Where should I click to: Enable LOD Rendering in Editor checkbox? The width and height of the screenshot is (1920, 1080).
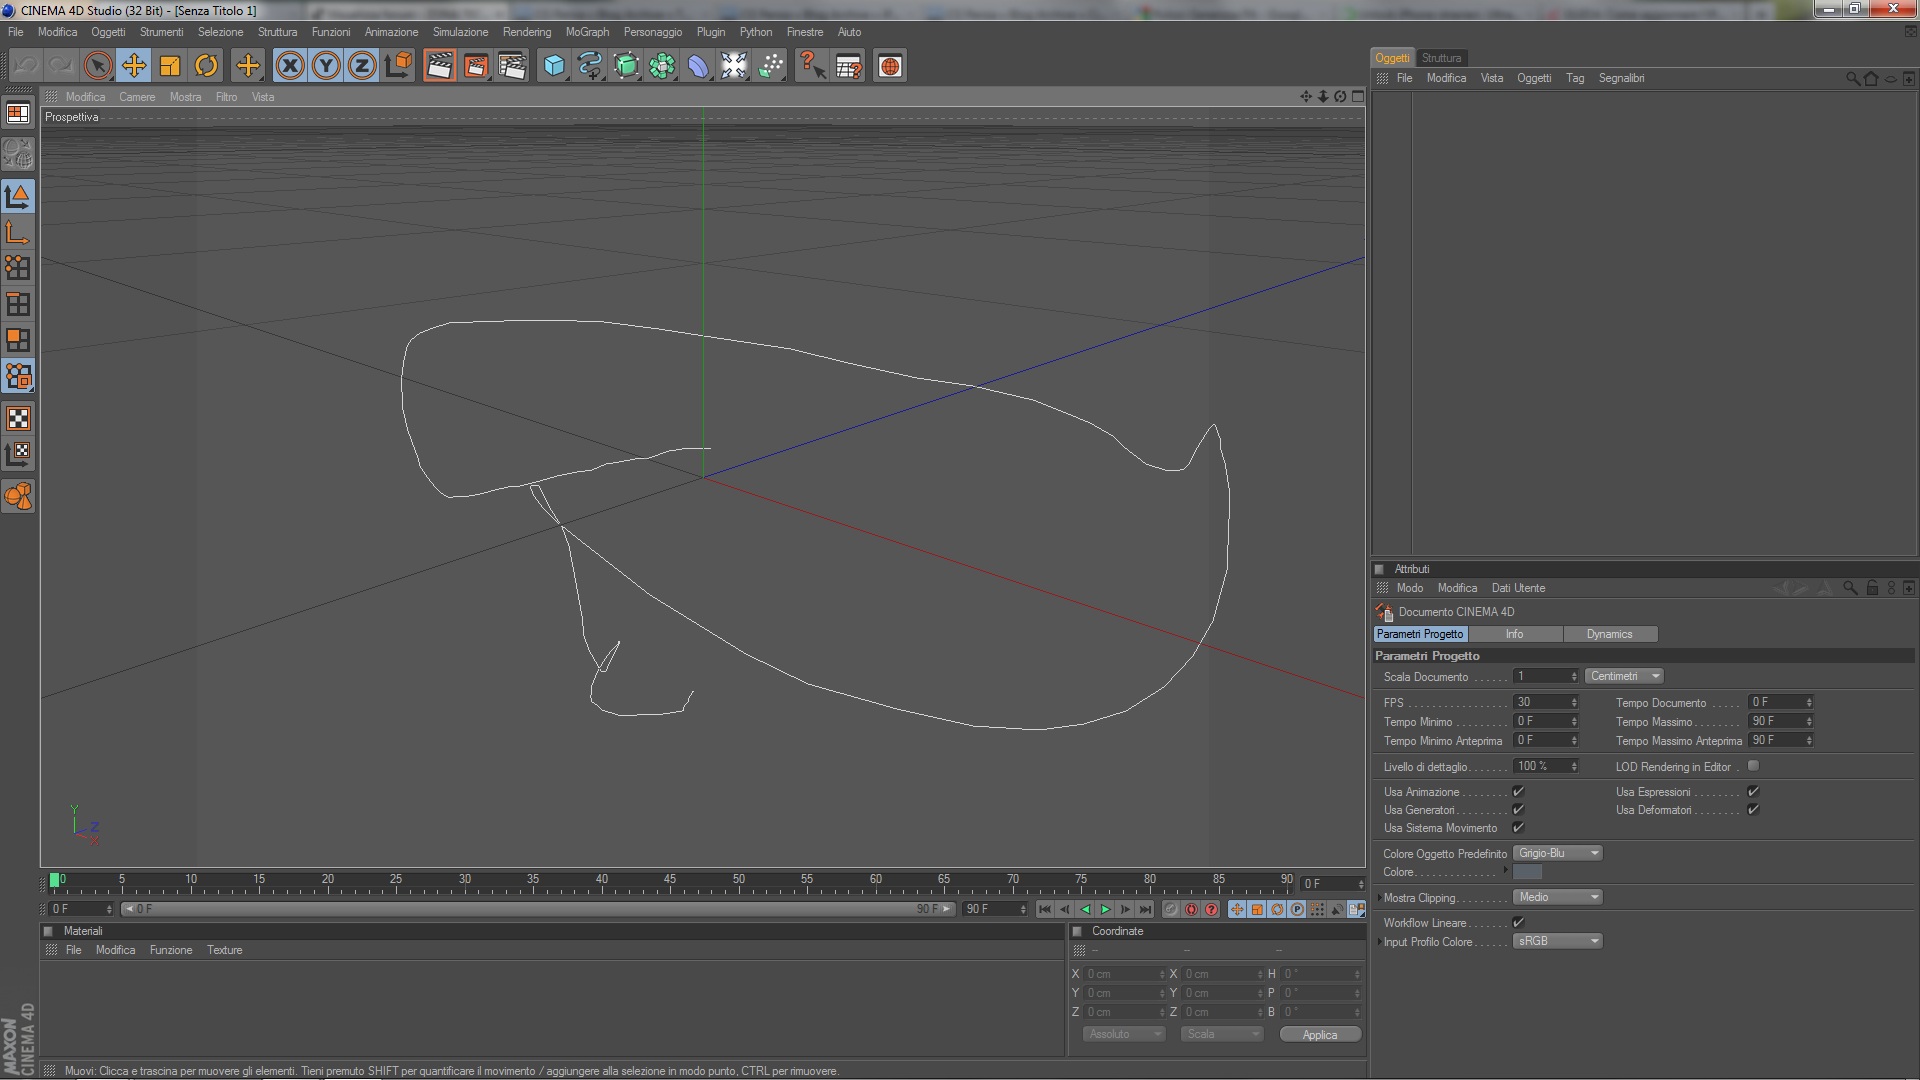pos(1753,766)
